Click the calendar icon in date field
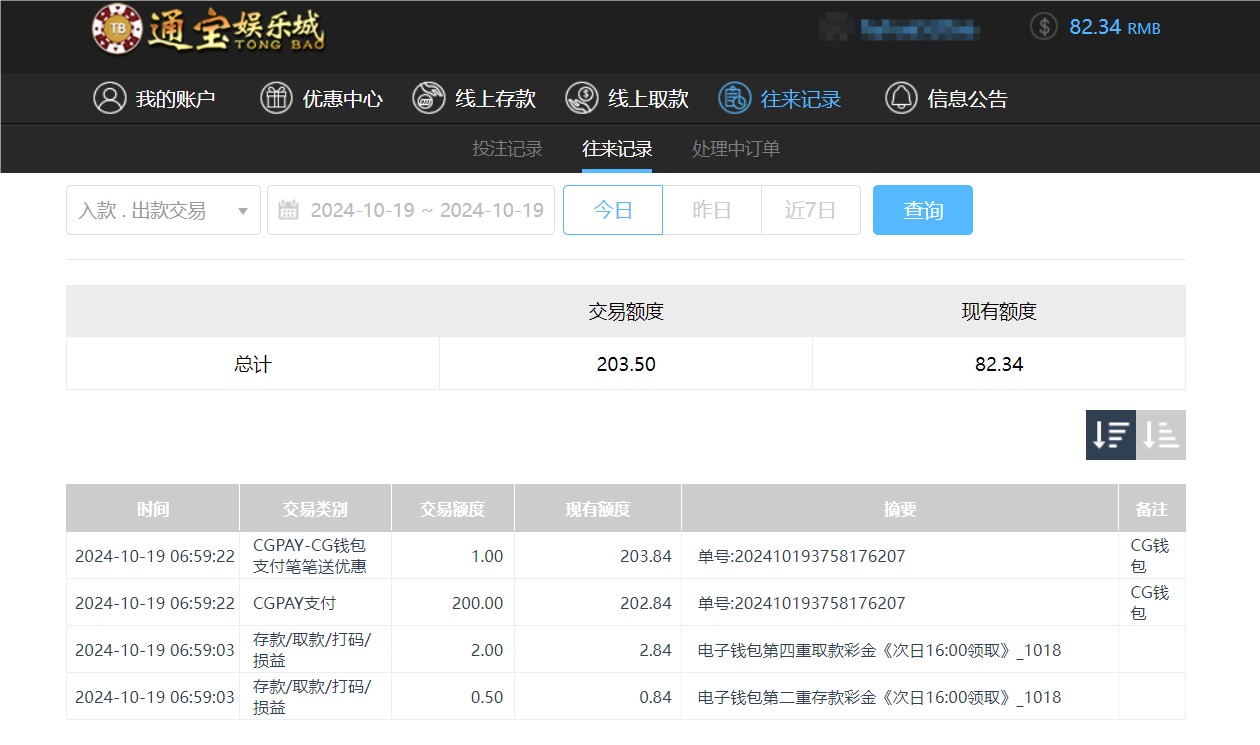1260x745 pixels. coord(290,209)
